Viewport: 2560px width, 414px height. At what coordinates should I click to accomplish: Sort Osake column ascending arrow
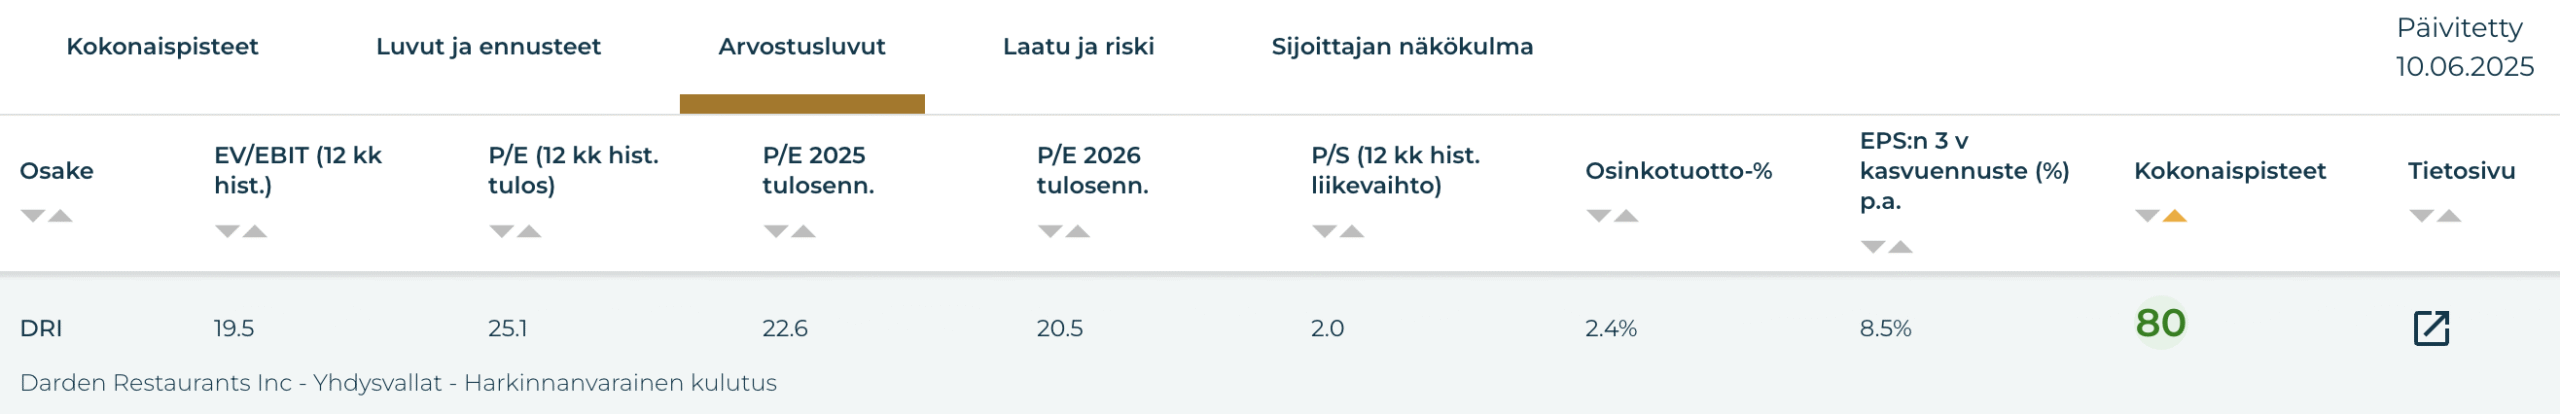pyautogui.click(x=60, y=216)
